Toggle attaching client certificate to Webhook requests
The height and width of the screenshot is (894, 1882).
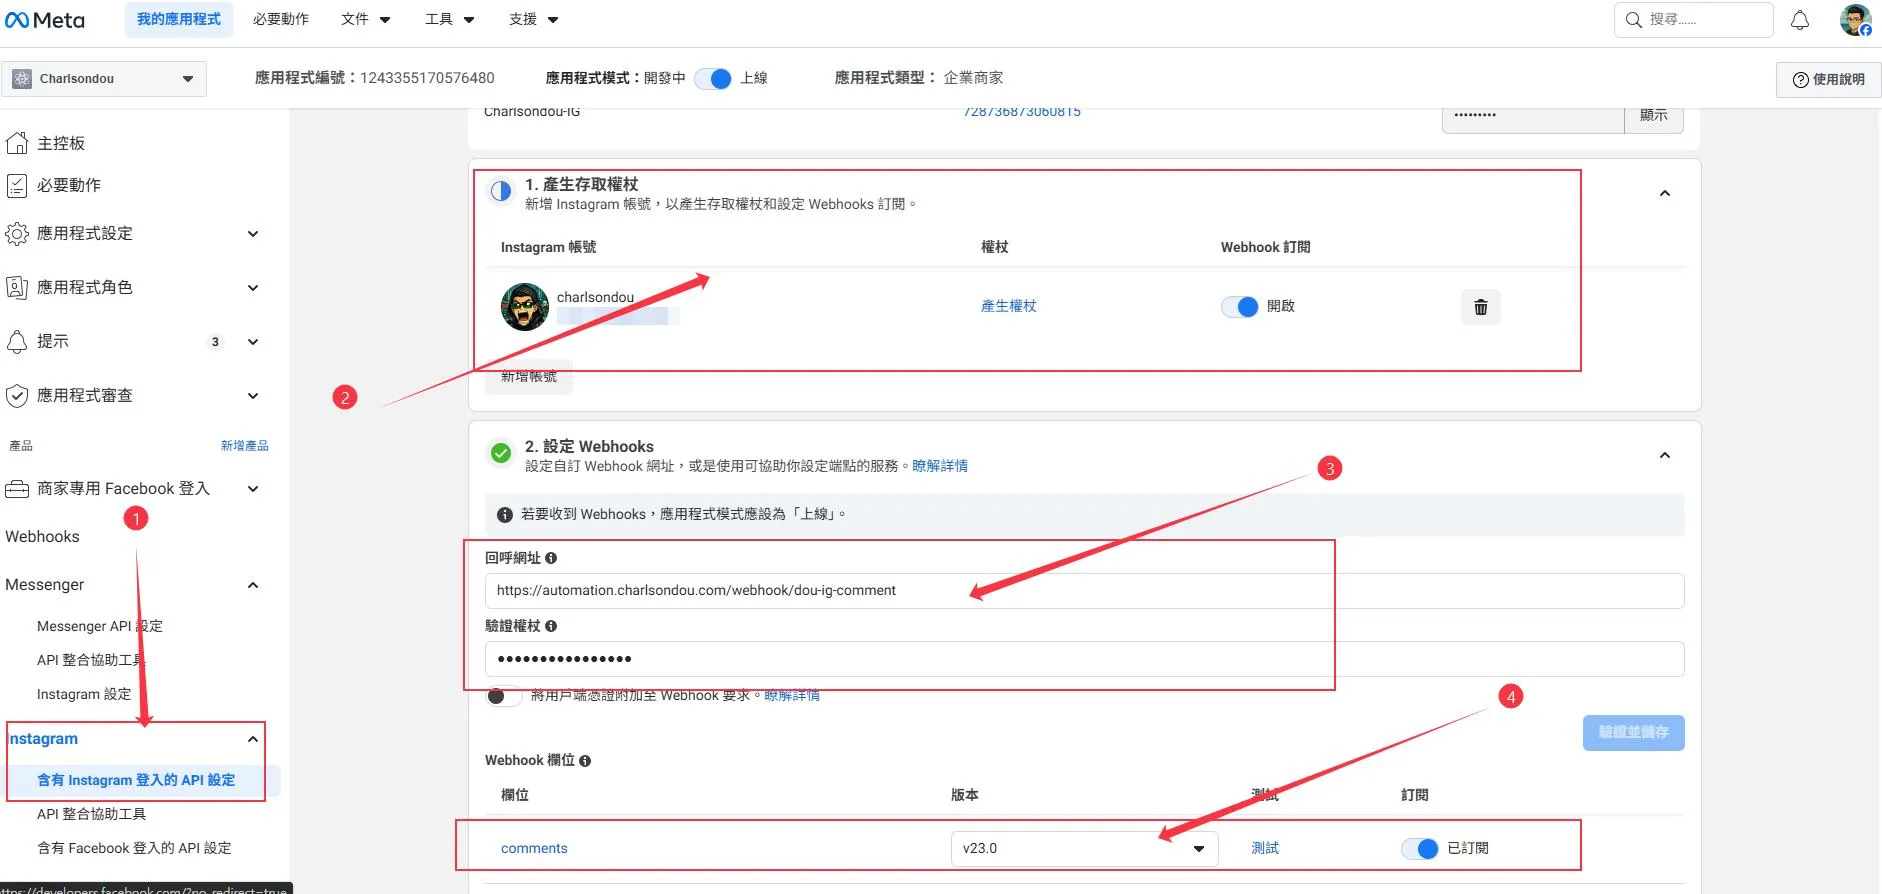[503, 696]
